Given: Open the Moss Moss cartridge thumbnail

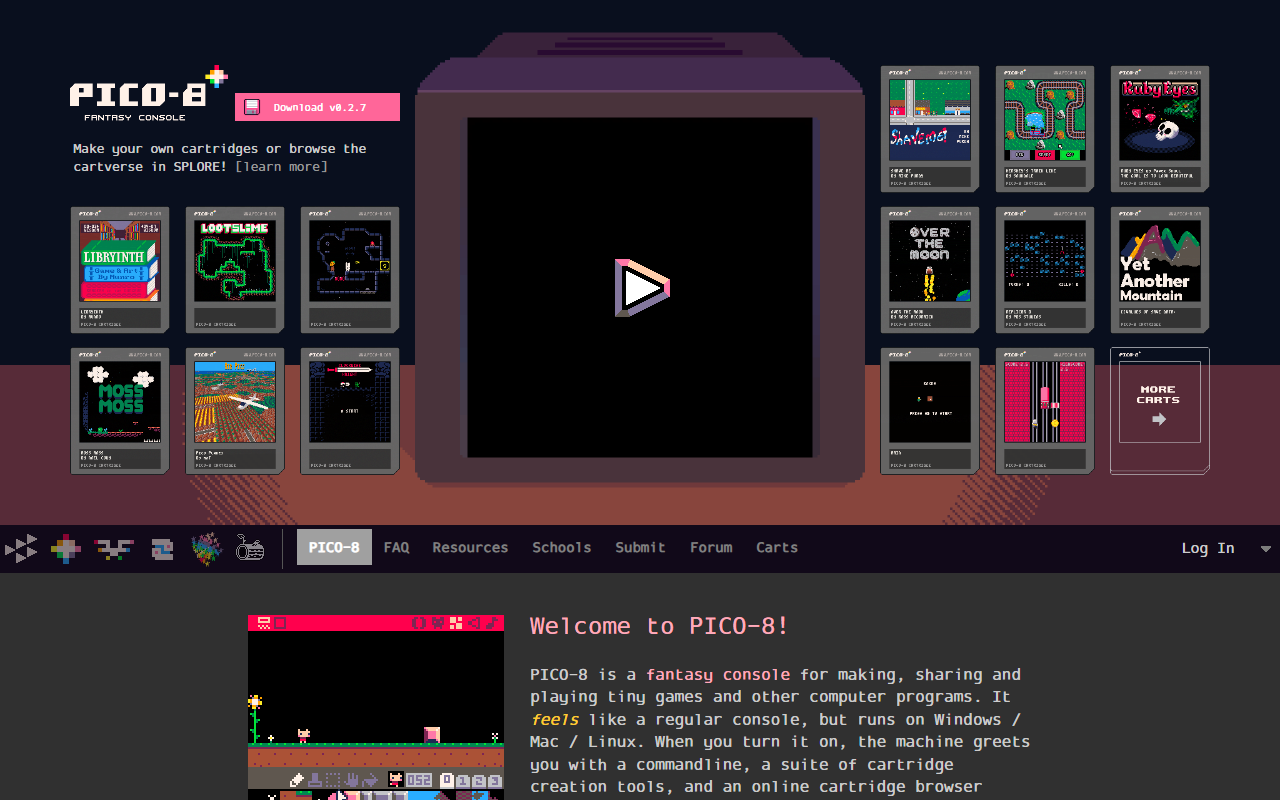Looking at the screenshot, I should pyautogui.click(x=120, y=411).
